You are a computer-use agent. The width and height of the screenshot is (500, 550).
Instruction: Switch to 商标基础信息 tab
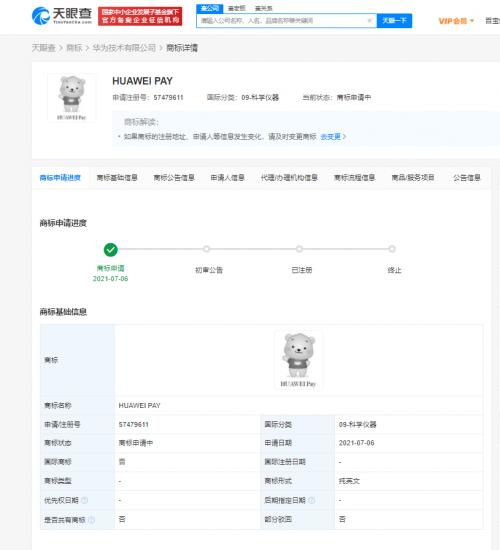117,178
